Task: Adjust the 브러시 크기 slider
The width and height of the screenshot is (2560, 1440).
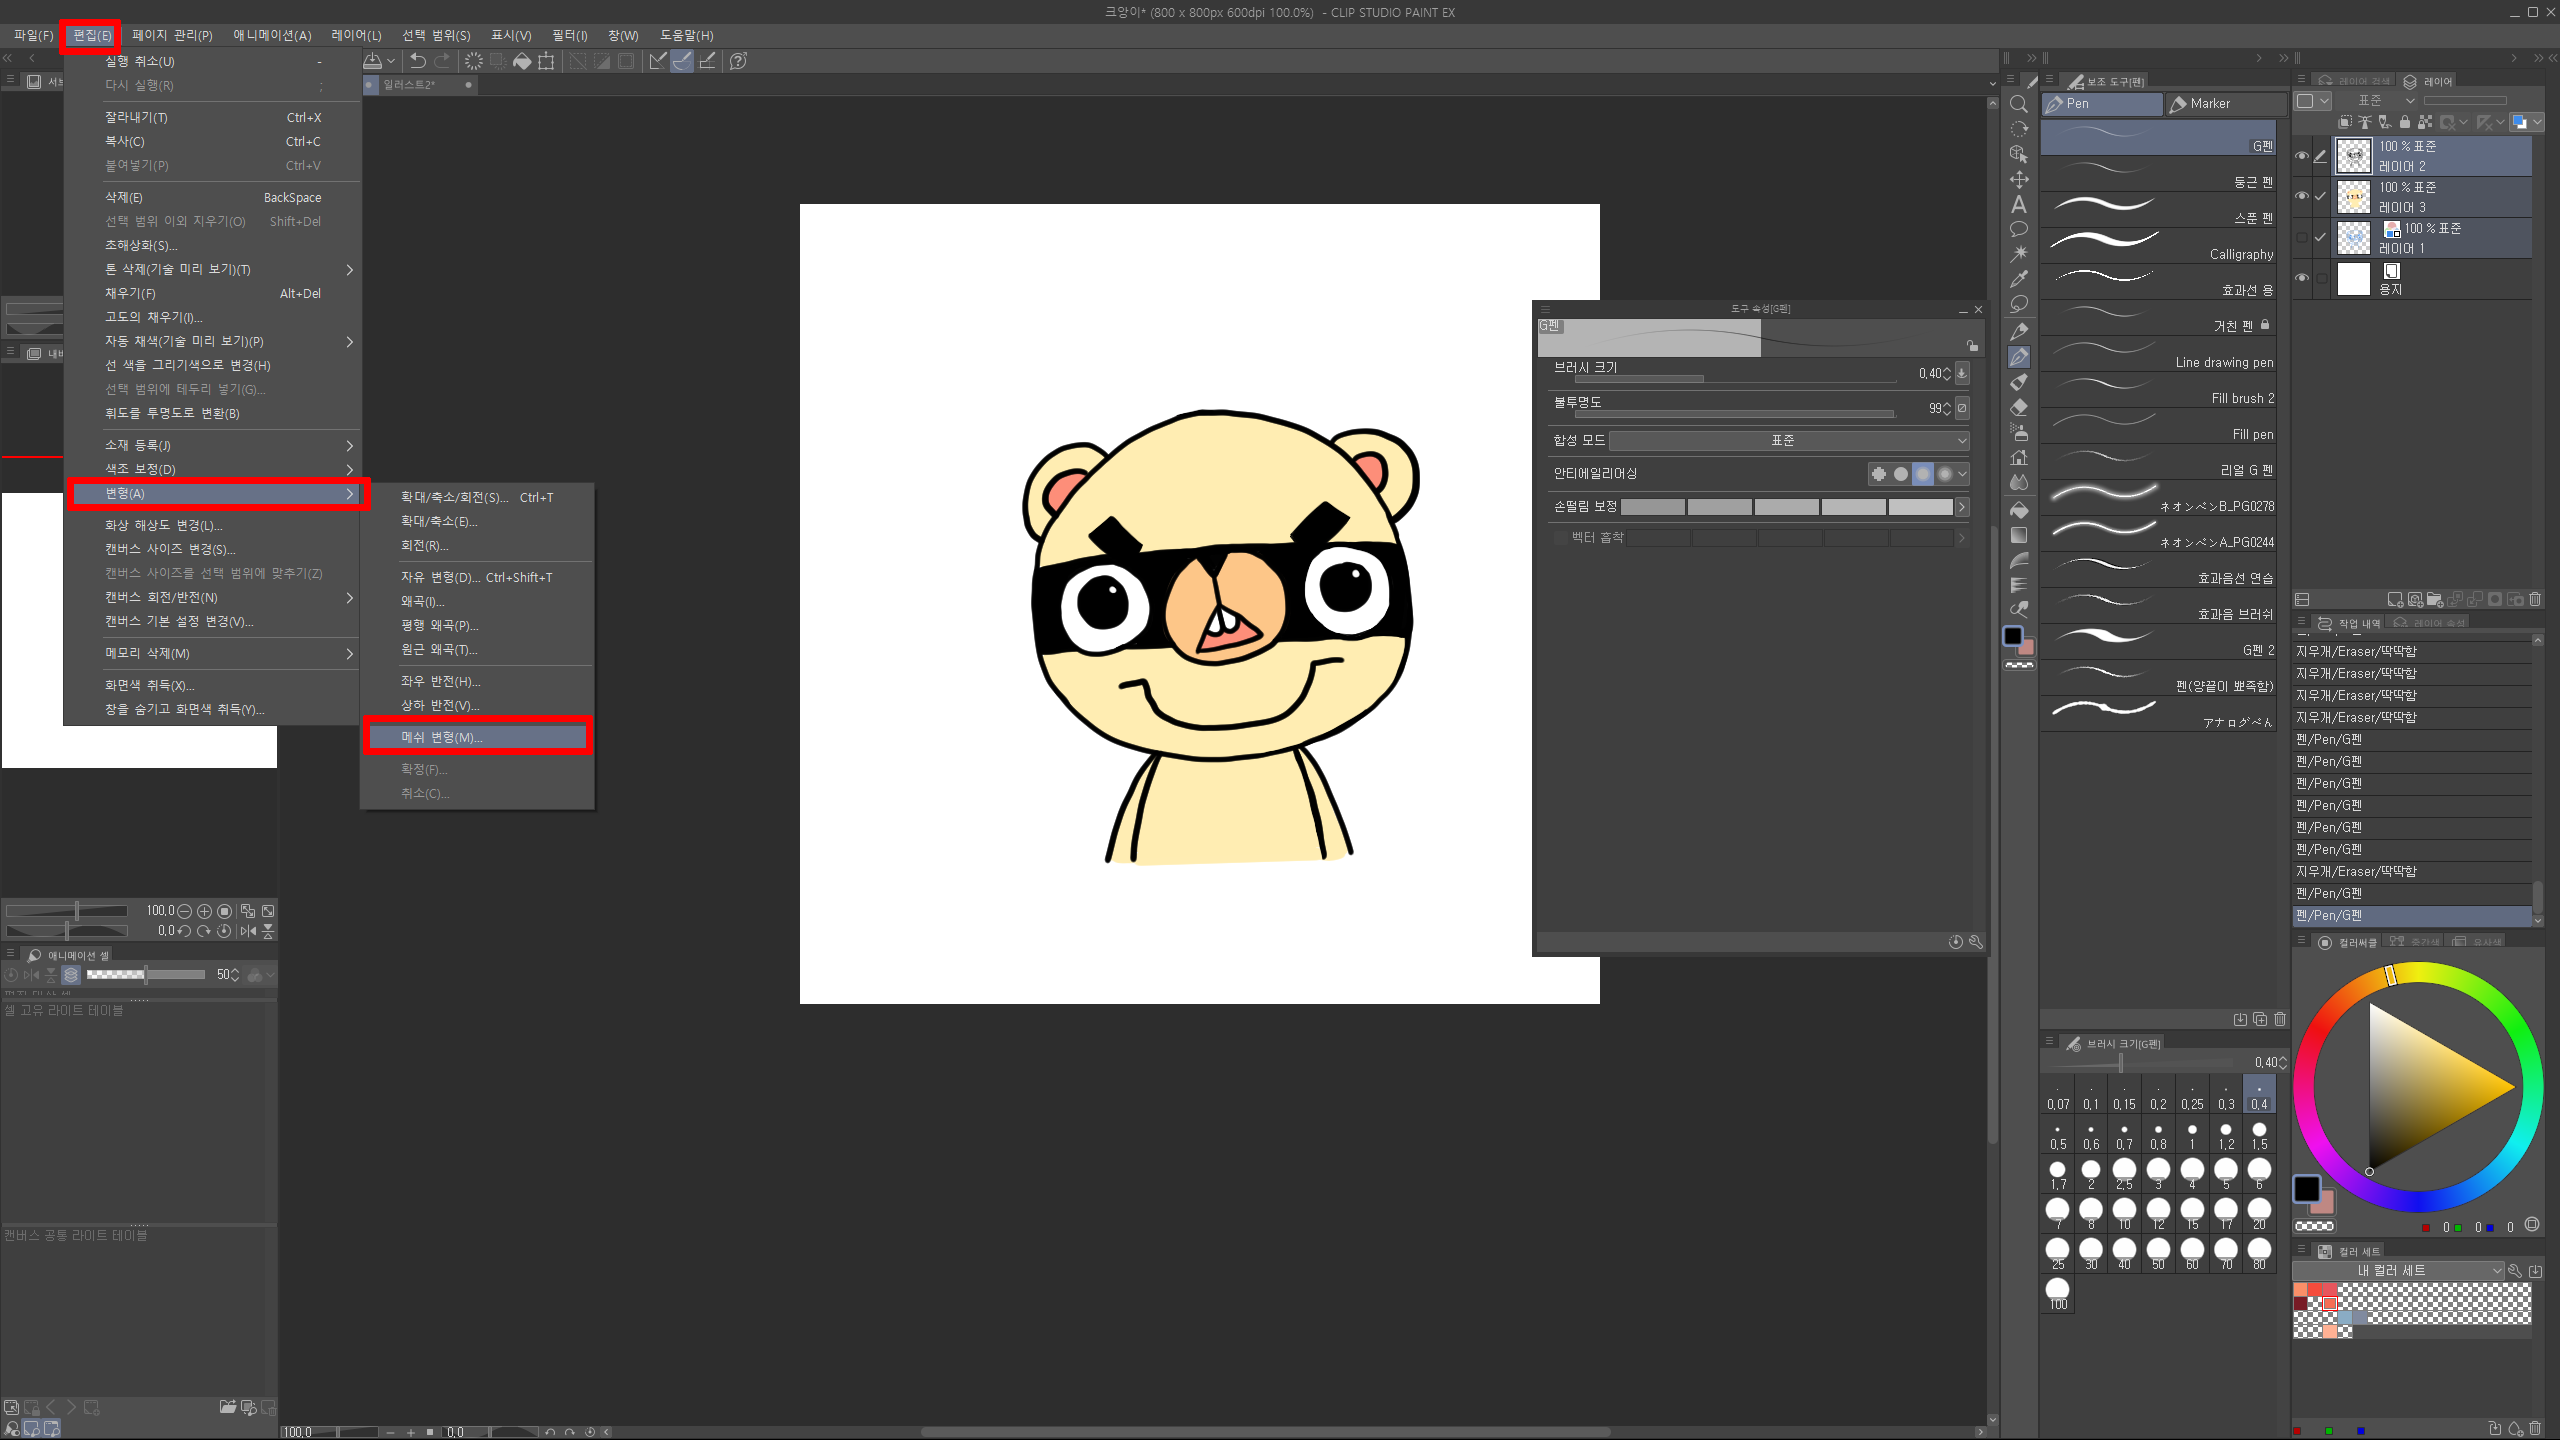Action: pos(1735,379)
